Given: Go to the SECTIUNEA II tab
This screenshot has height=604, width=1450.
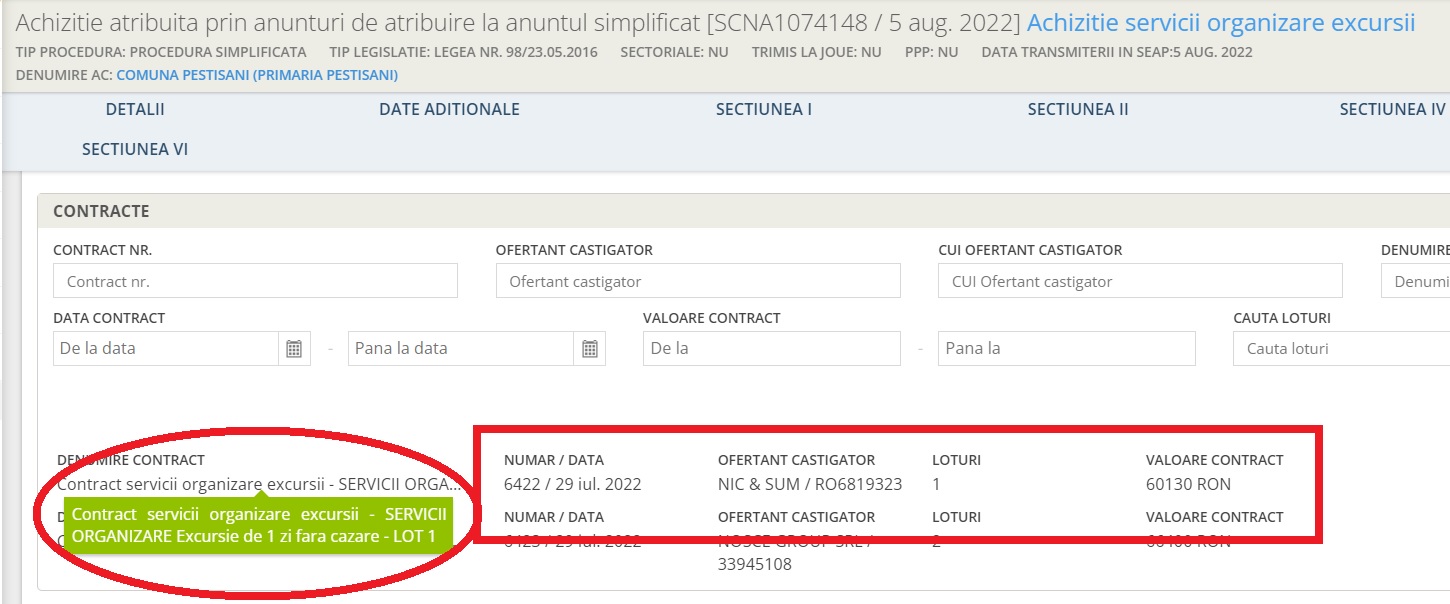Looking at the screenshot, I should pos(1078,109).
